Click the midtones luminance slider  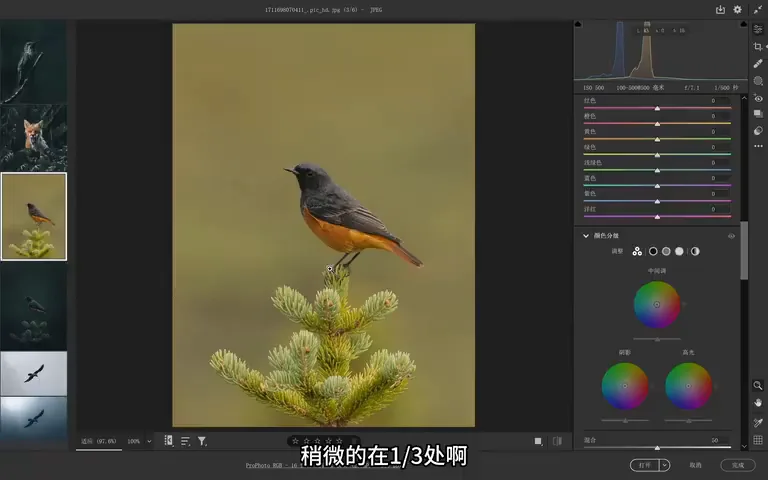657,339
